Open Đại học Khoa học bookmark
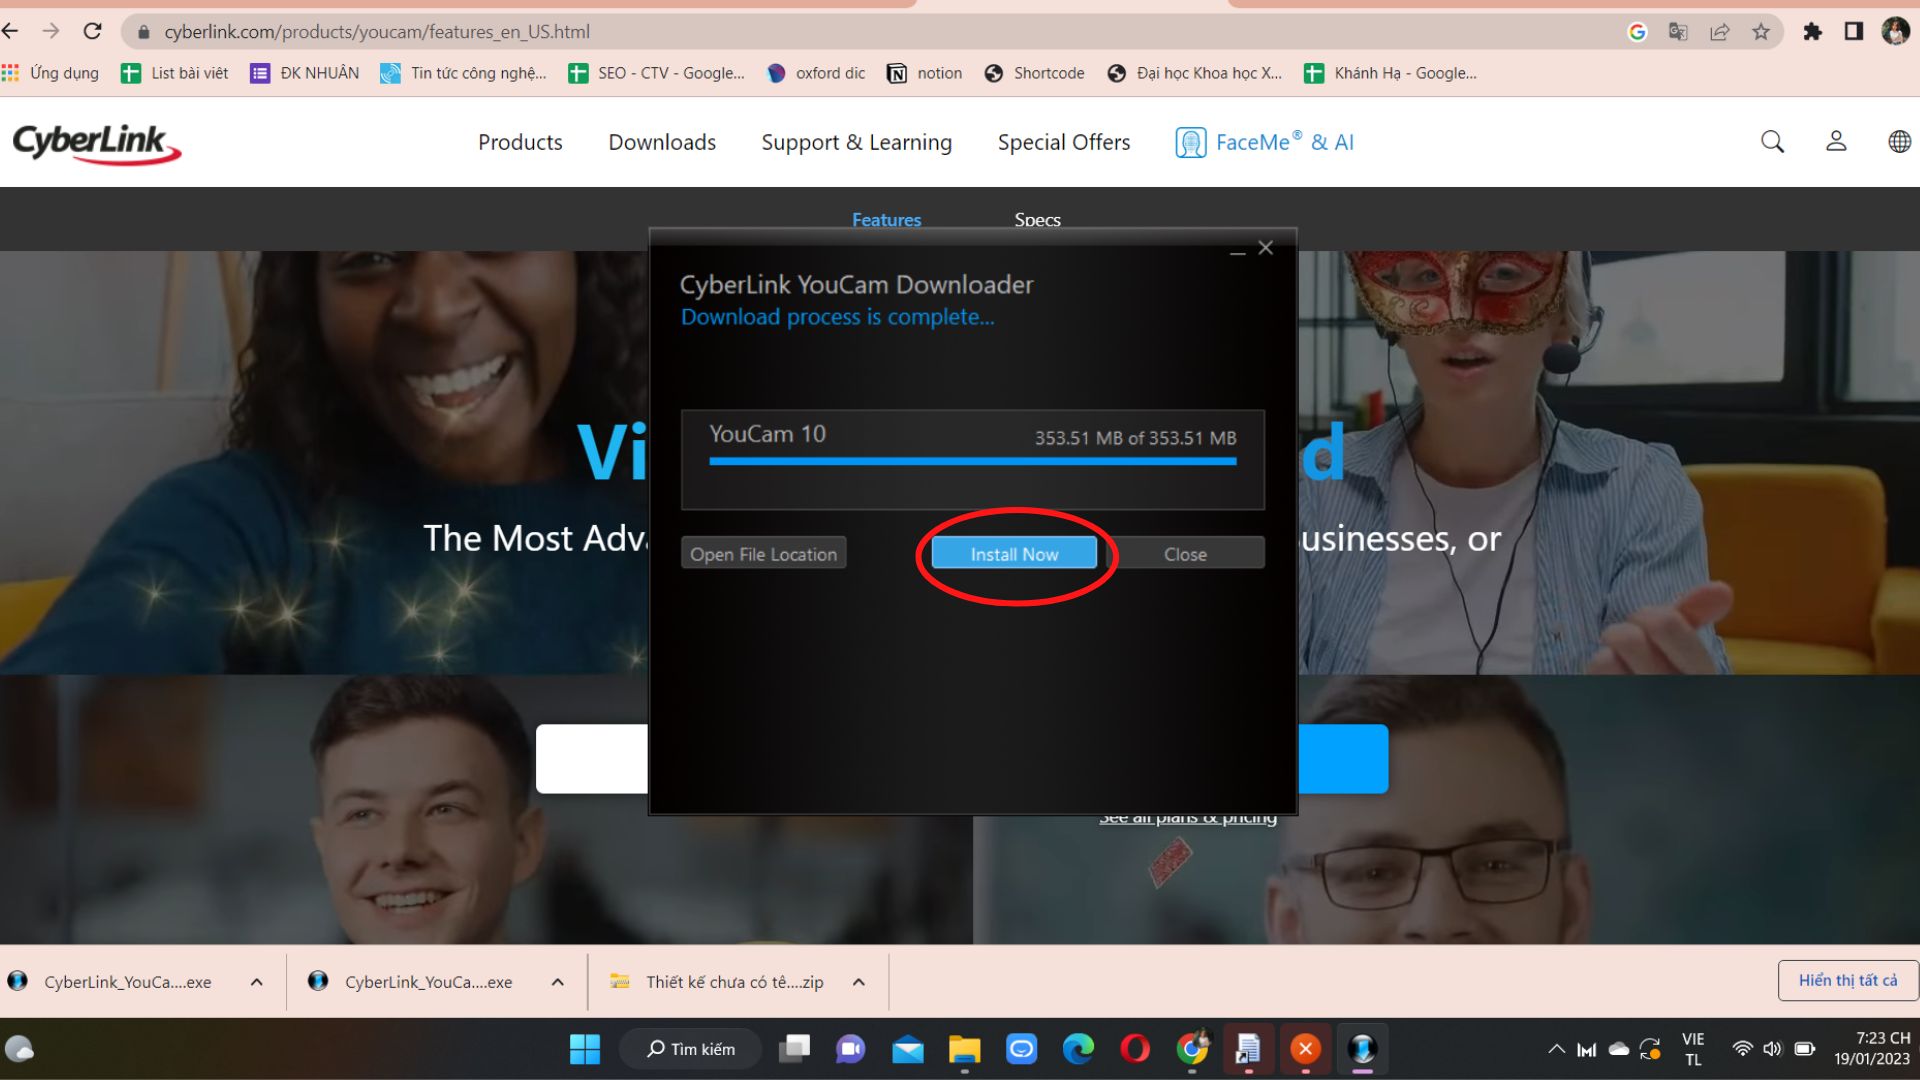Image resolution: width=1920 pixels, height=1080 pixels. [1195, 73]
